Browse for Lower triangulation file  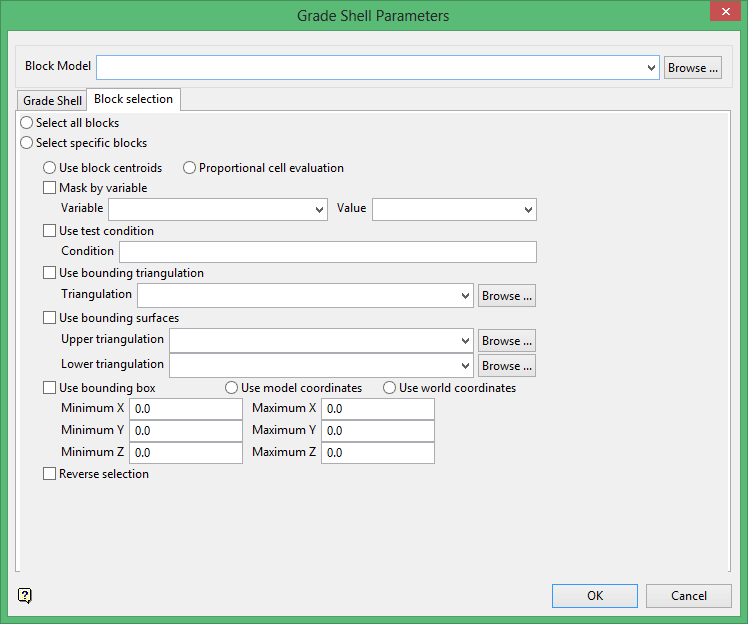coord(506,366)
